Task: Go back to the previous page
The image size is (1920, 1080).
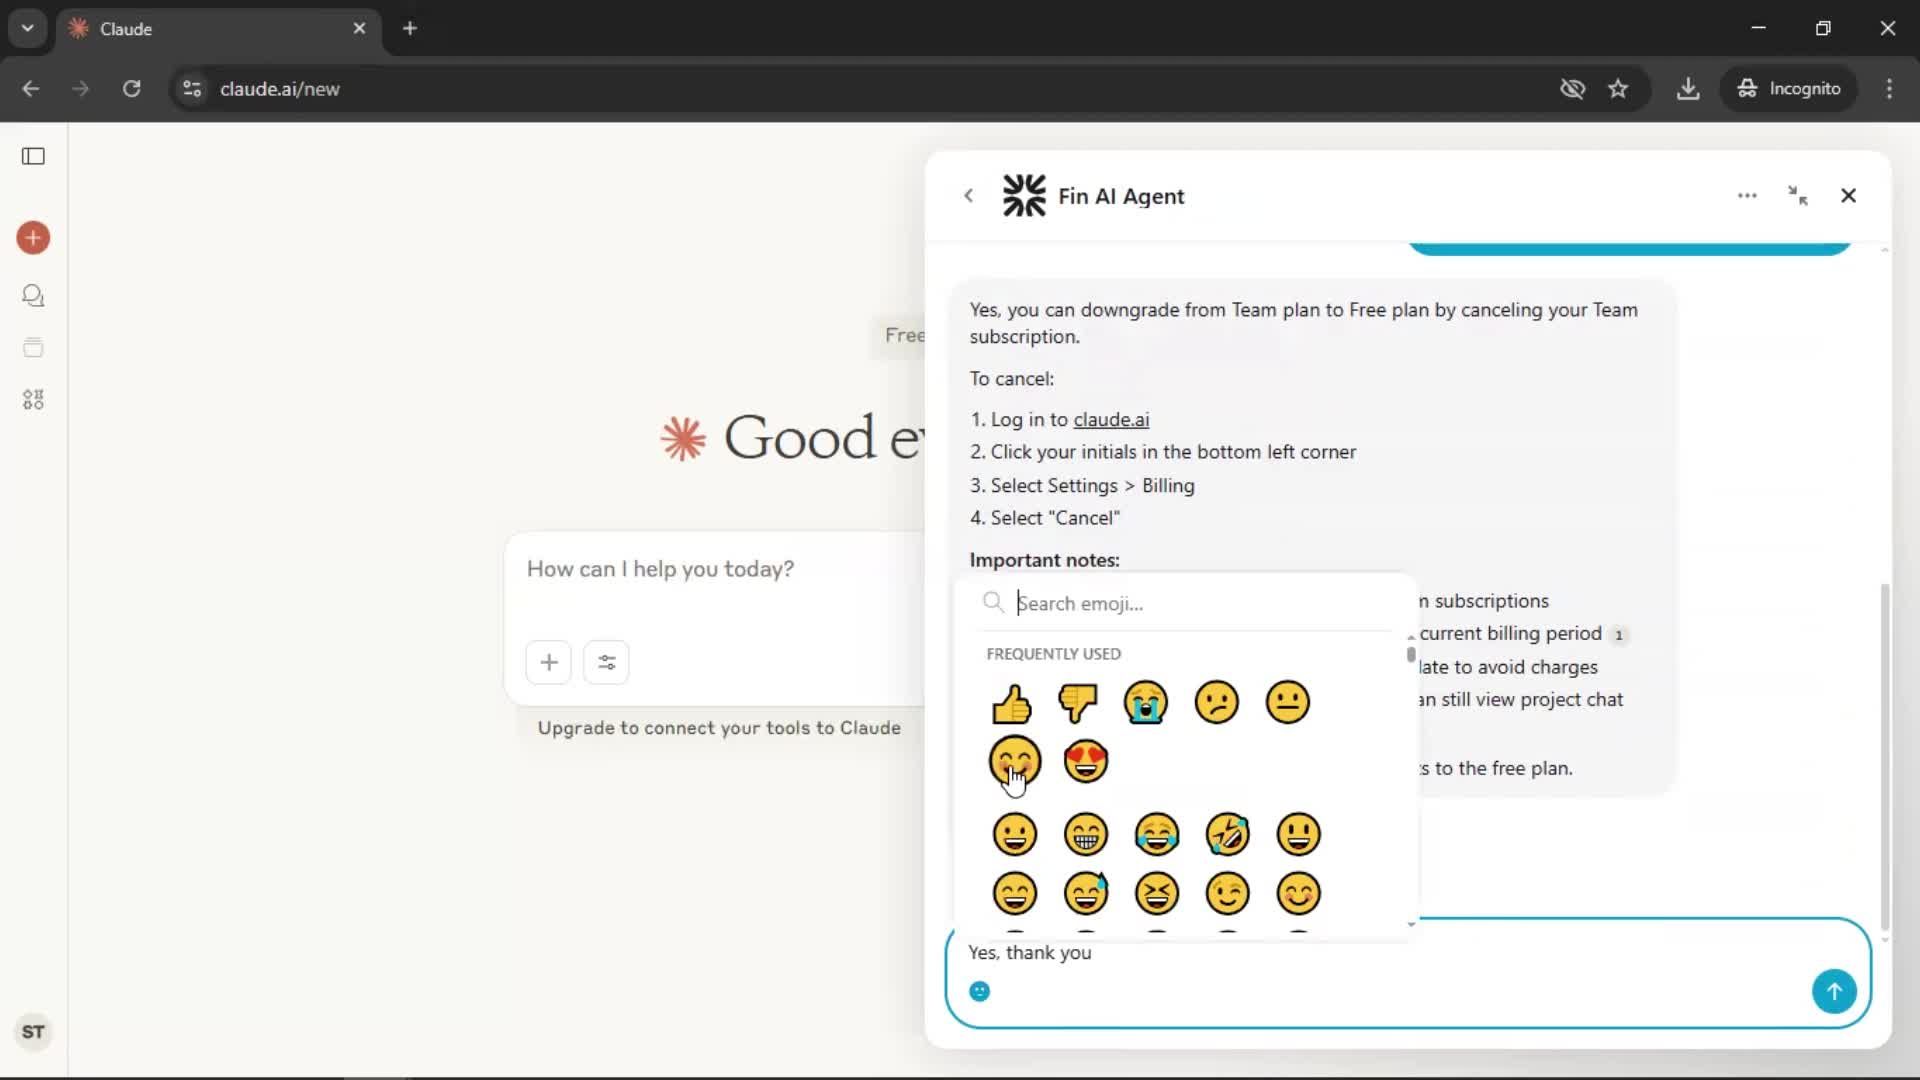Action: tap(31, 89)
